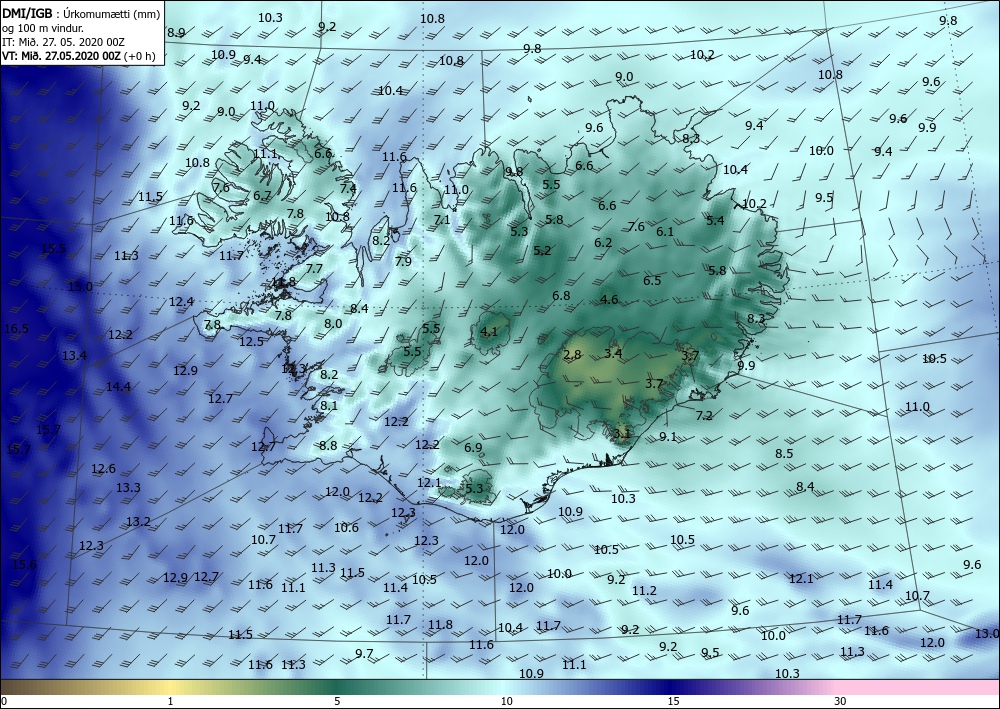
Task: Select the VT valid time line (+0 h)
Action: pyautogui.click(x=78, y=55)
